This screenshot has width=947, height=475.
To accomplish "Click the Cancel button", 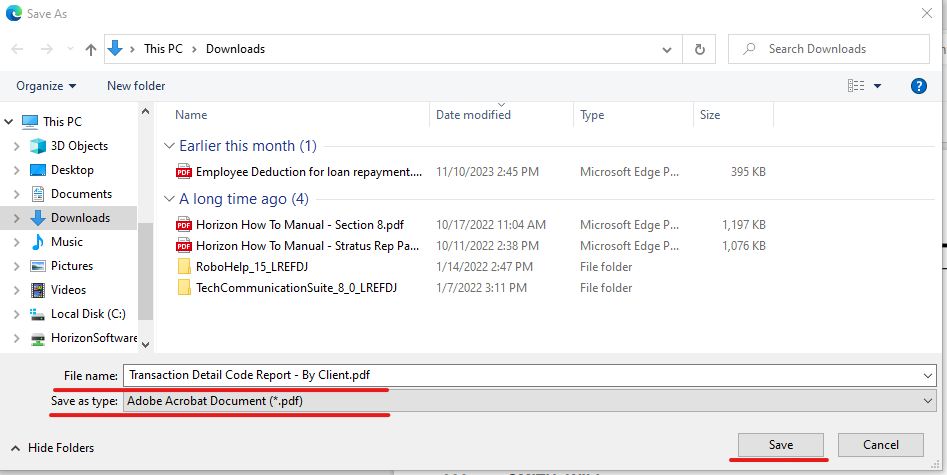I will (880, 445).
